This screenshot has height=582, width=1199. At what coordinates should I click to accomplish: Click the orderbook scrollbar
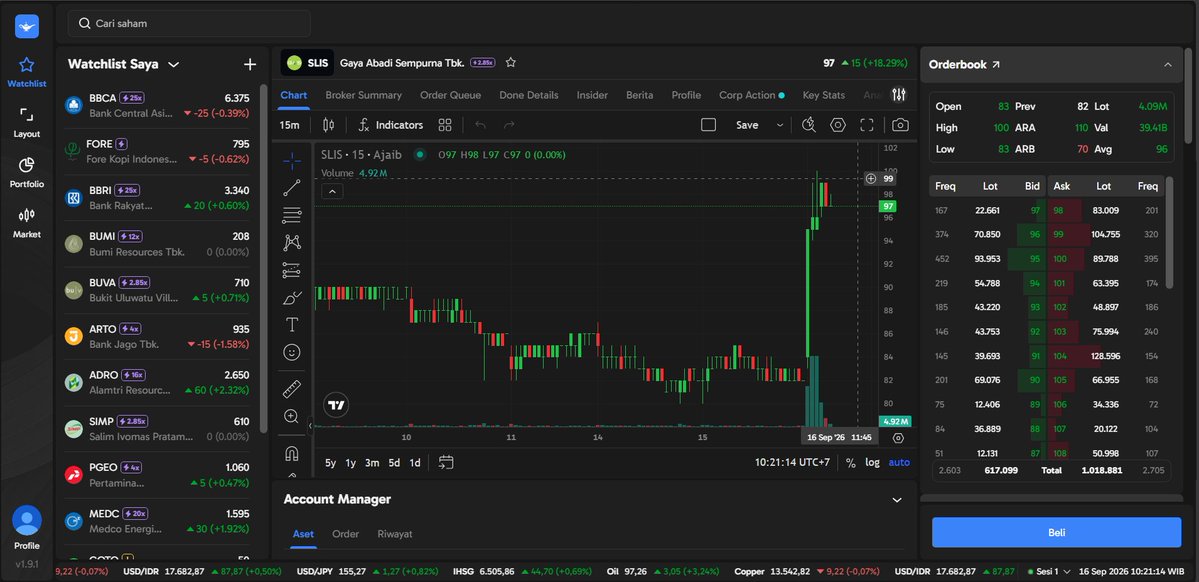(1168, 232)
